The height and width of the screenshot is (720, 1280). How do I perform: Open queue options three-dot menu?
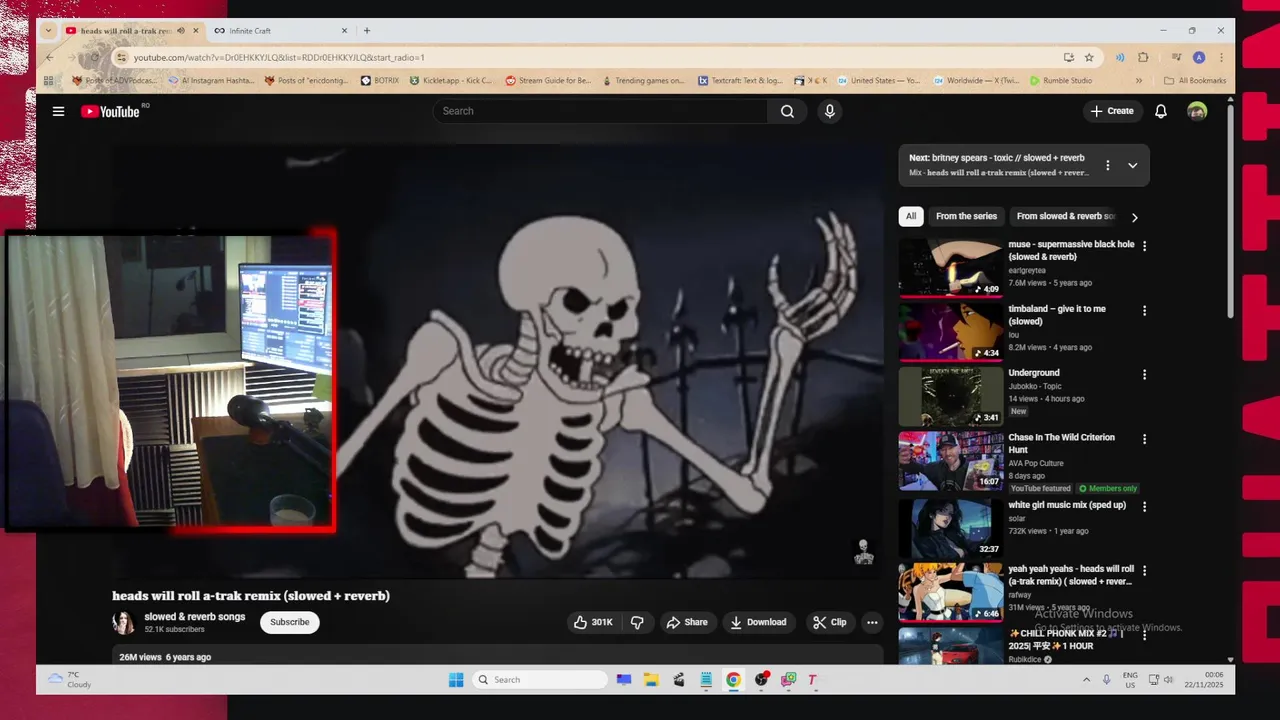pos(1107,165)
